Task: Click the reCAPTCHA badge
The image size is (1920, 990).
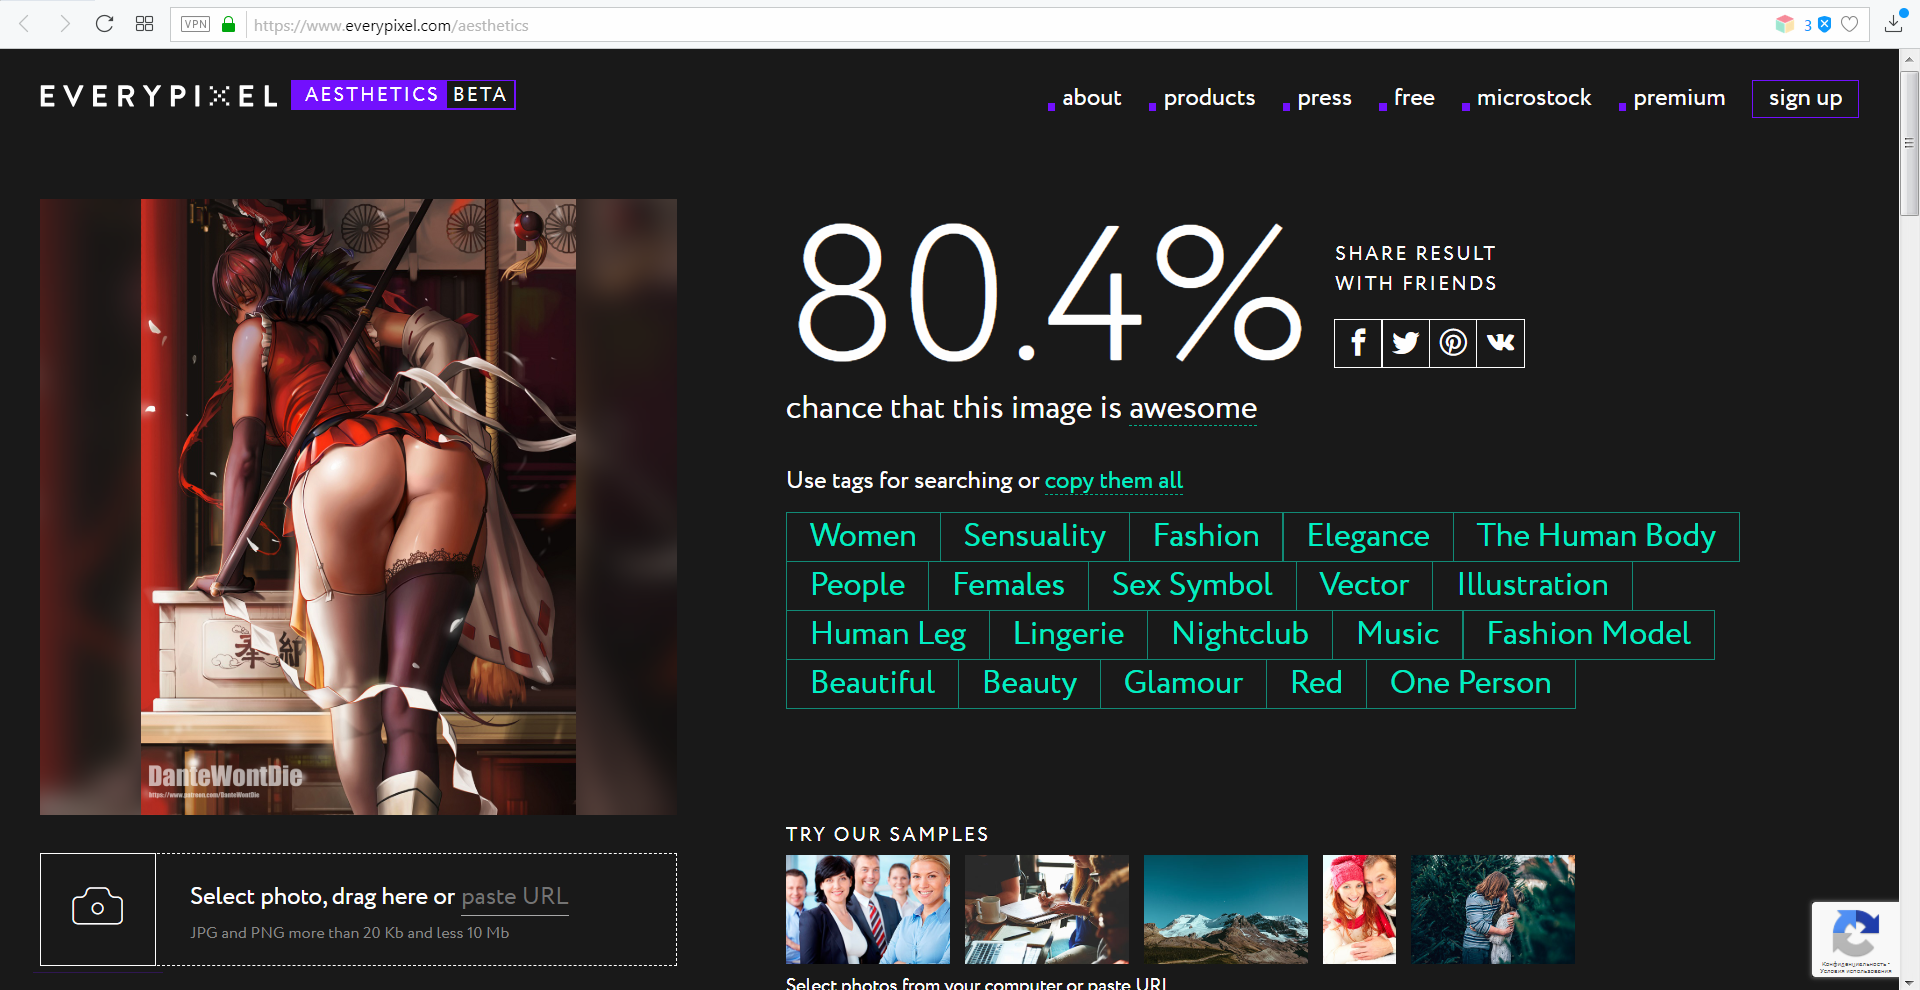Action: tap(1855, 939)
